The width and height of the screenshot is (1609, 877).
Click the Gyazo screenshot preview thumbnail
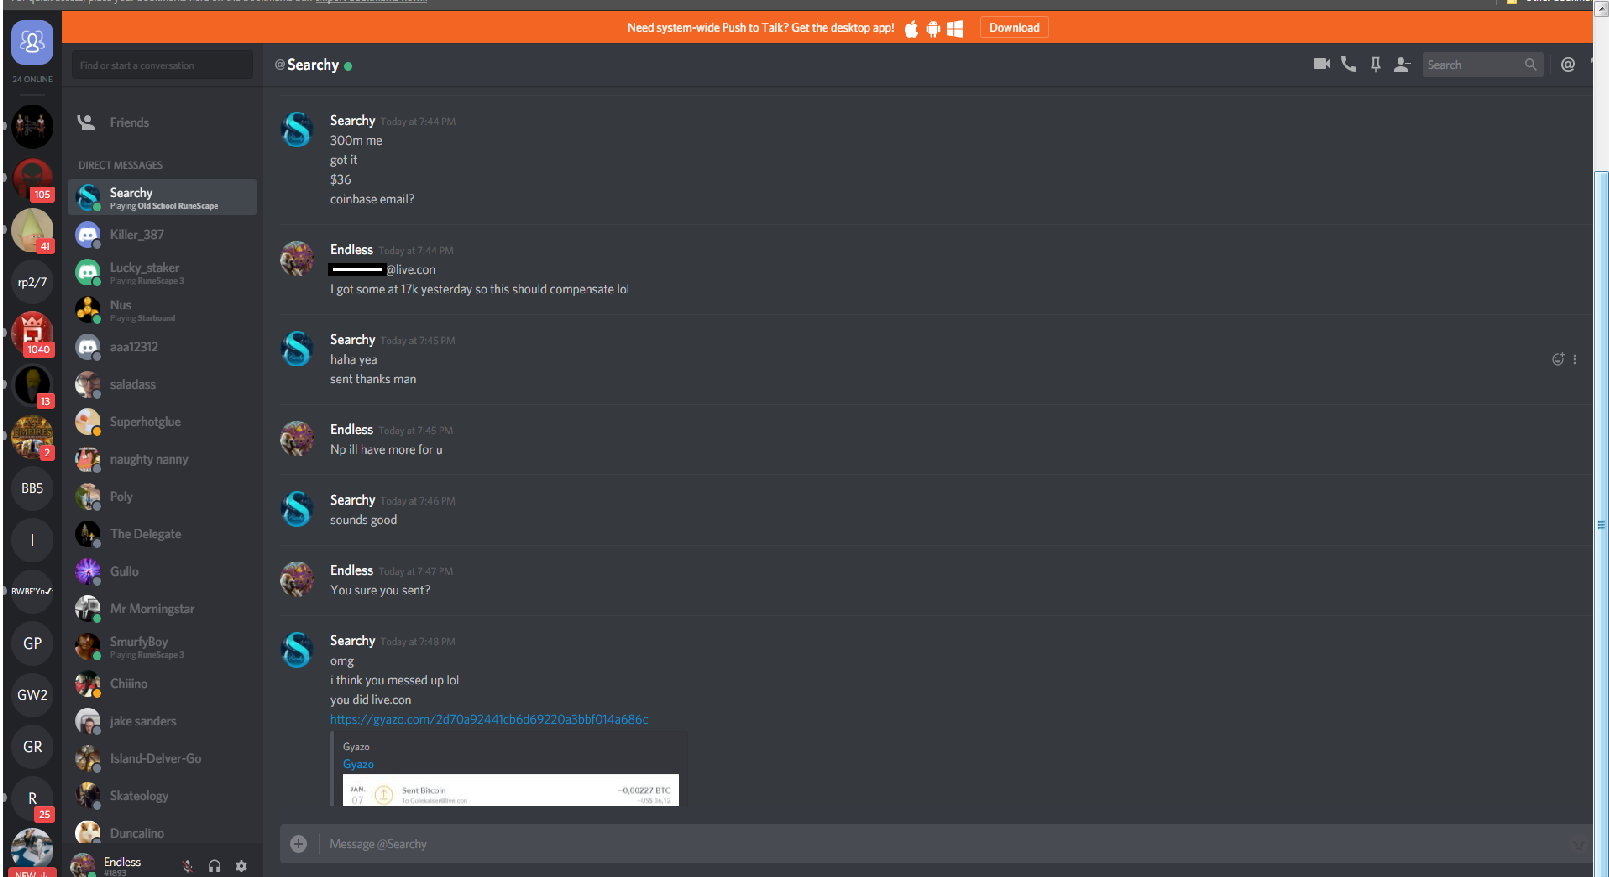point(511,790)
